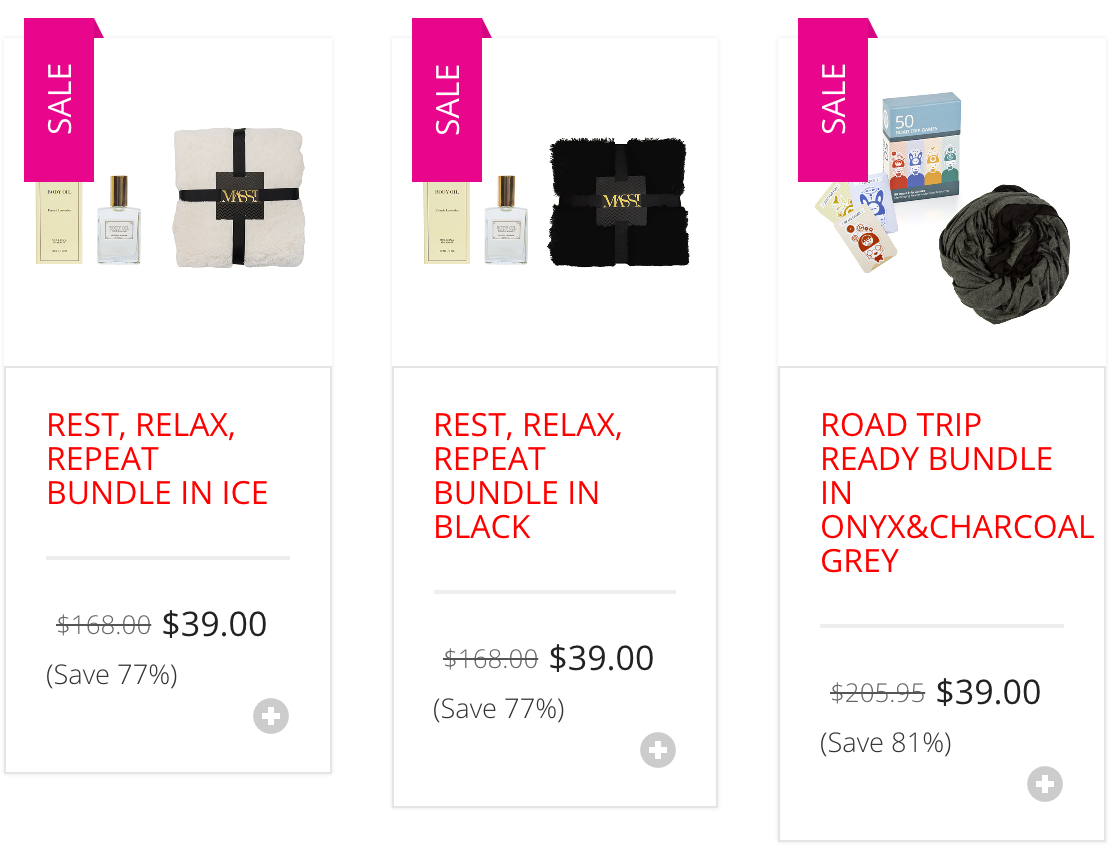Open Road Trip Ready Bundle Onyx&Charcoal title
Screen dimensions: 1120x856
[957, 493]
